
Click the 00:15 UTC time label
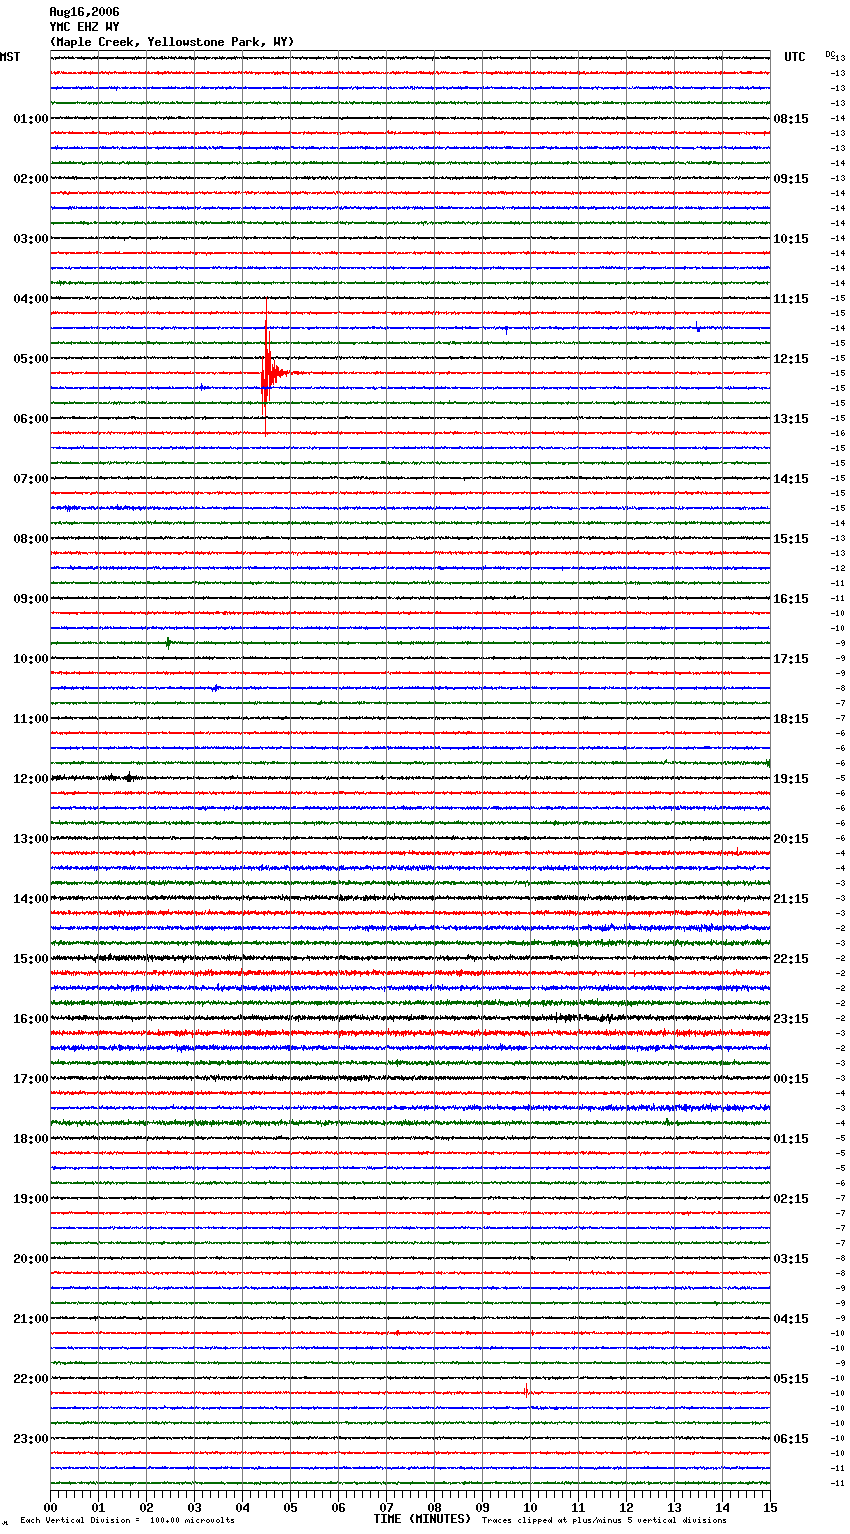click(x=791, y=1079)
